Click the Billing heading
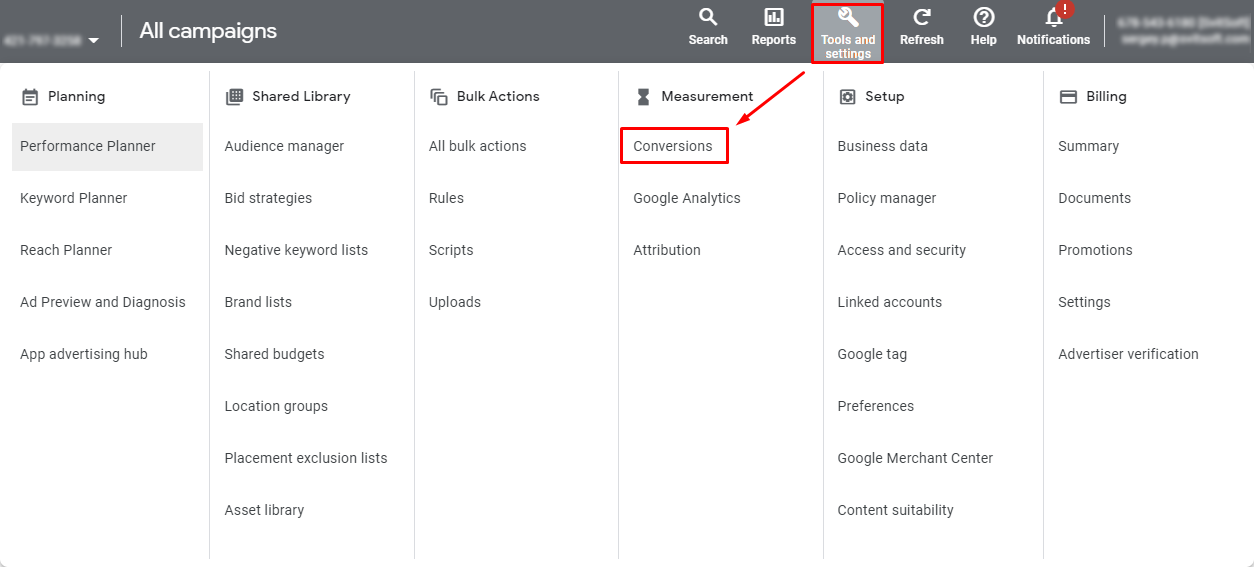 (x=1106, y=97)
